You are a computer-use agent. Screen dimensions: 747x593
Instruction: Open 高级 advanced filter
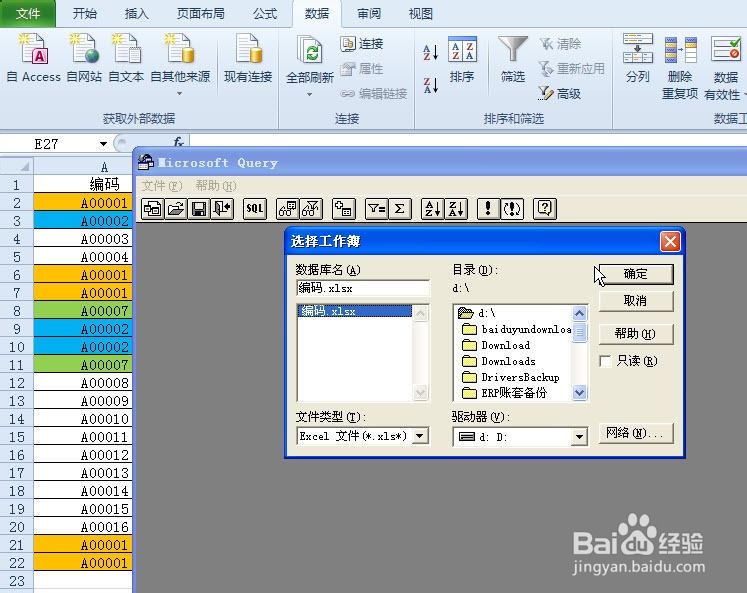tap(560, 93)
